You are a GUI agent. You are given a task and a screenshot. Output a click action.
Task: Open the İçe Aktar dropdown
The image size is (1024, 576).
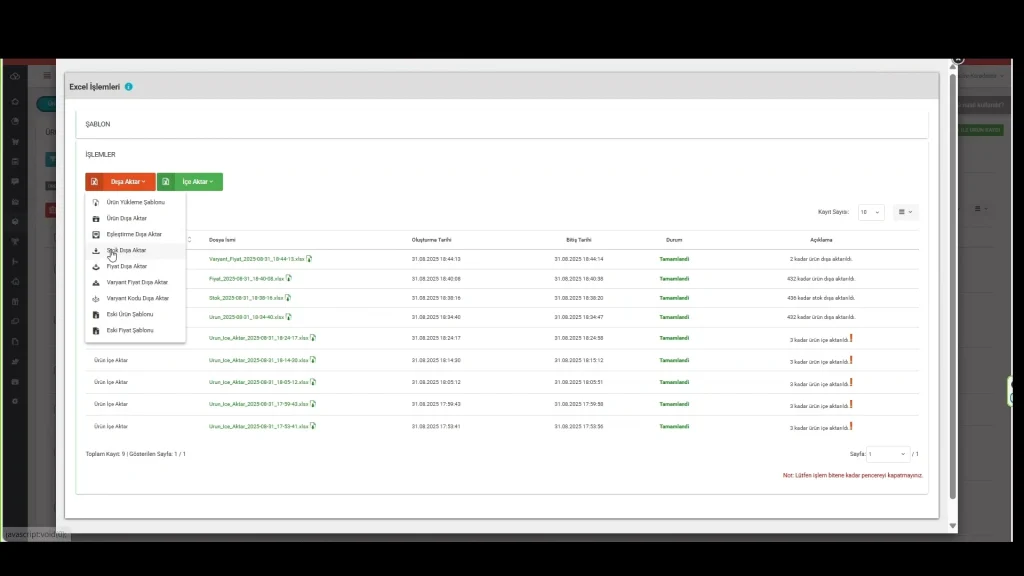pos(197,182)
